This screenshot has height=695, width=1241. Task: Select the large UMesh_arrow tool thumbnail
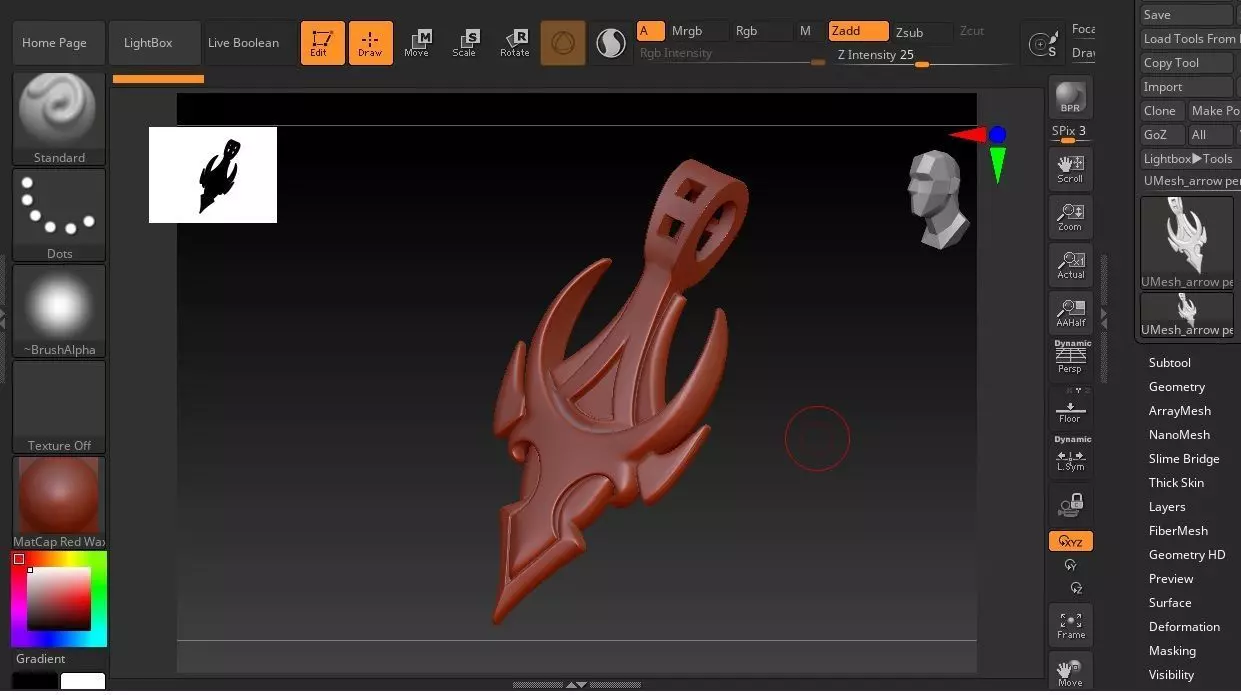point(1187,242)
